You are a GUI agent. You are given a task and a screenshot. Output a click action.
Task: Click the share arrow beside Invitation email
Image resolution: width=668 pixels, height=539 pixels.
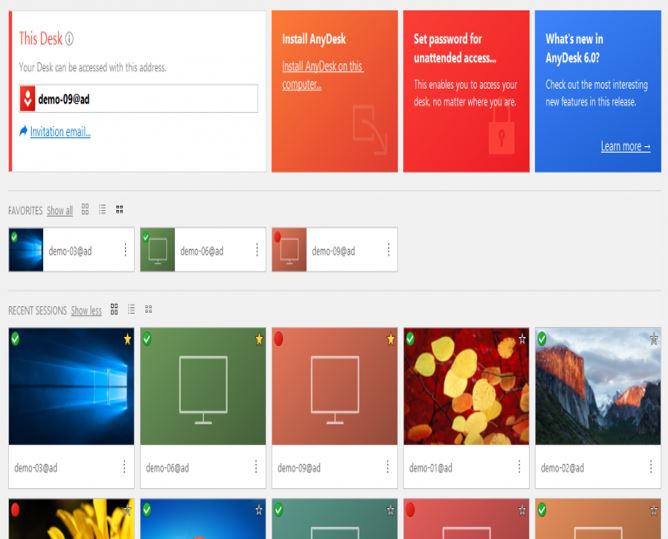tap(23, 131)
